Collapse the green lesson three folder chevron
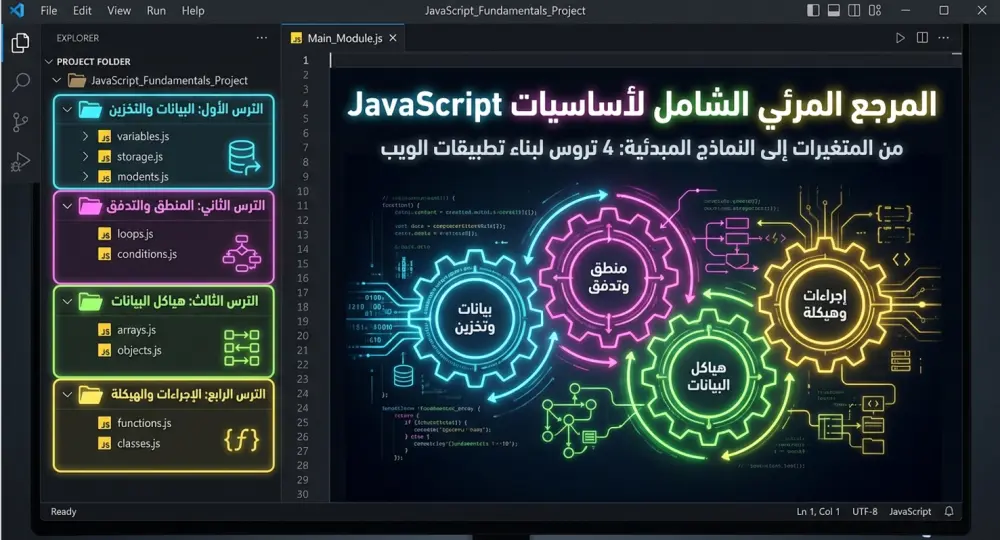 click(67, 301)
